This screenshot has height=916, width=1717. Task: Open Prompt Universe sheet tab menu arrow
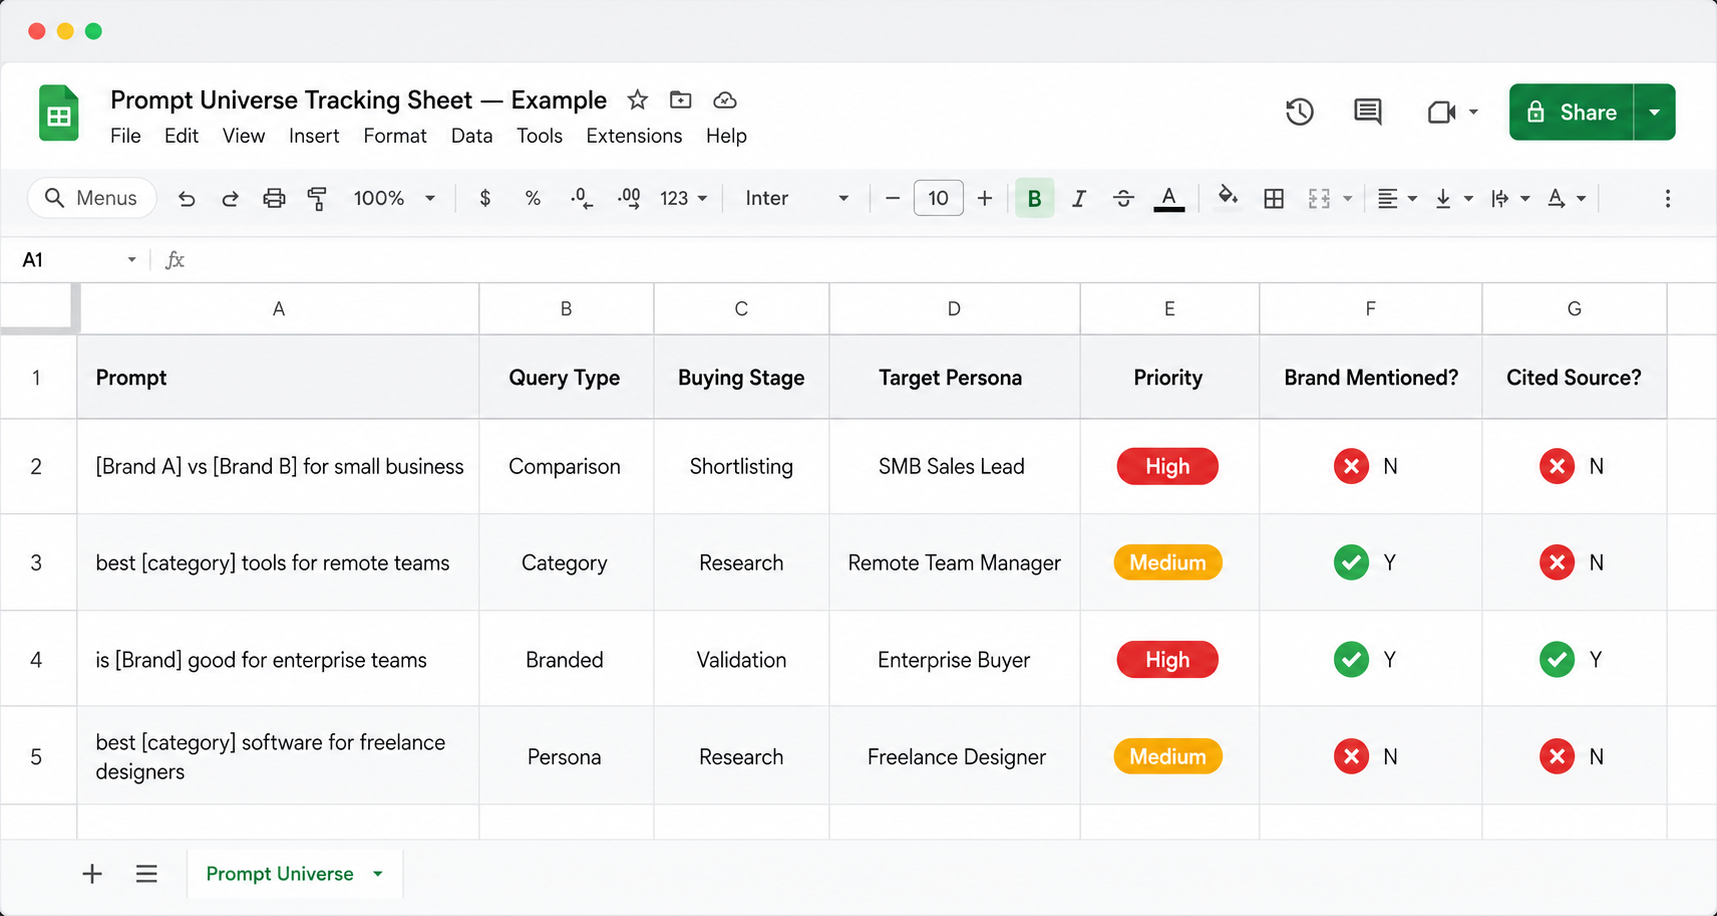point(378,874)
